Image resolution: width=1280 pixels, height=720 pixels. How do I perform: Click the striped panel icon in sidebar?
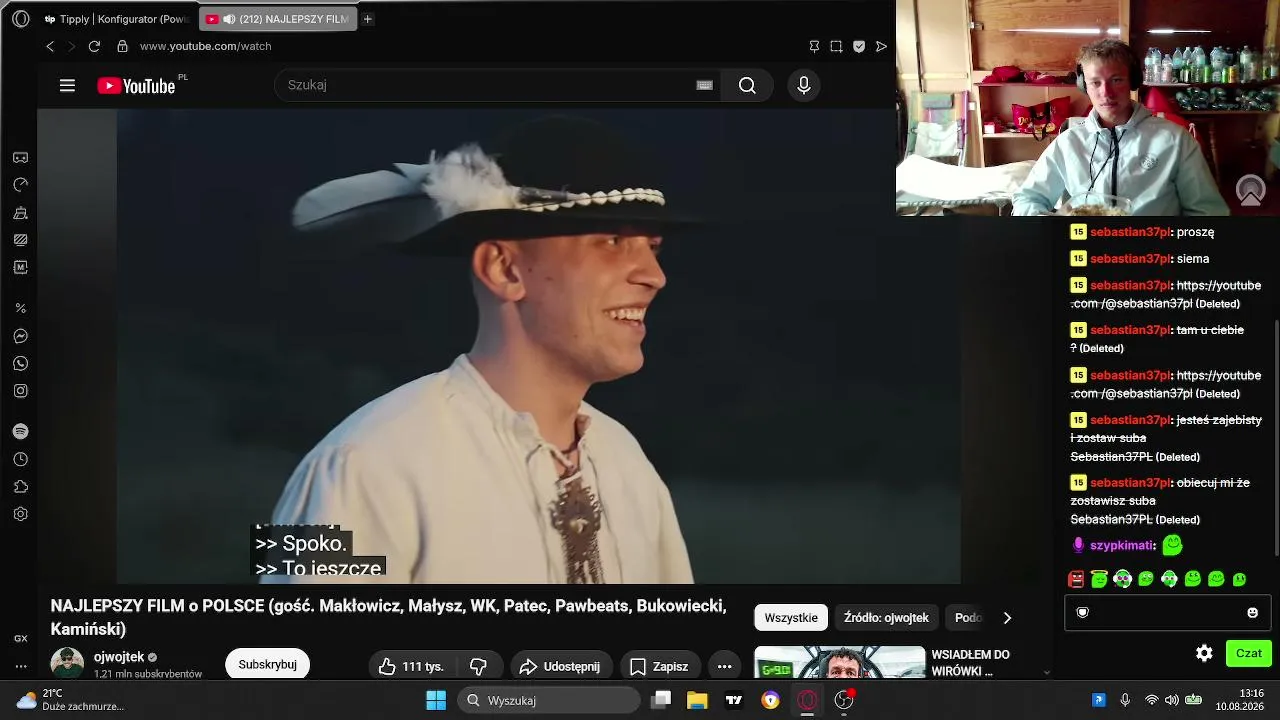(x=20, y=240)
